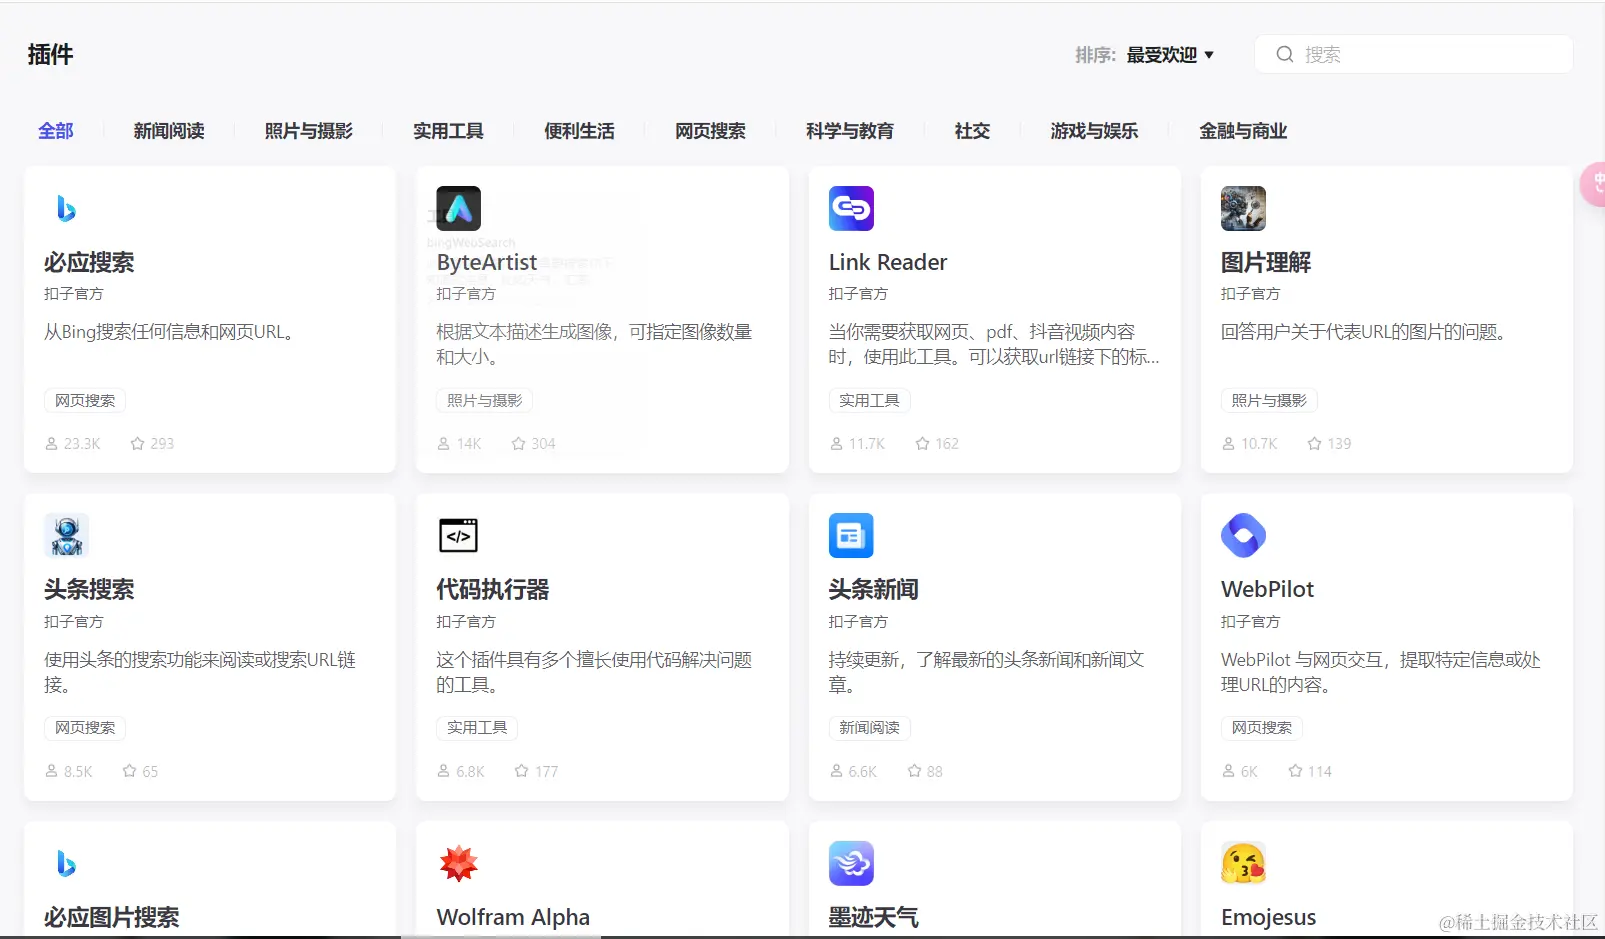Viewport: 1605px width, 939px height.
Task: Open the 实用工具 category tab
Action: click(x=448, y=131)
